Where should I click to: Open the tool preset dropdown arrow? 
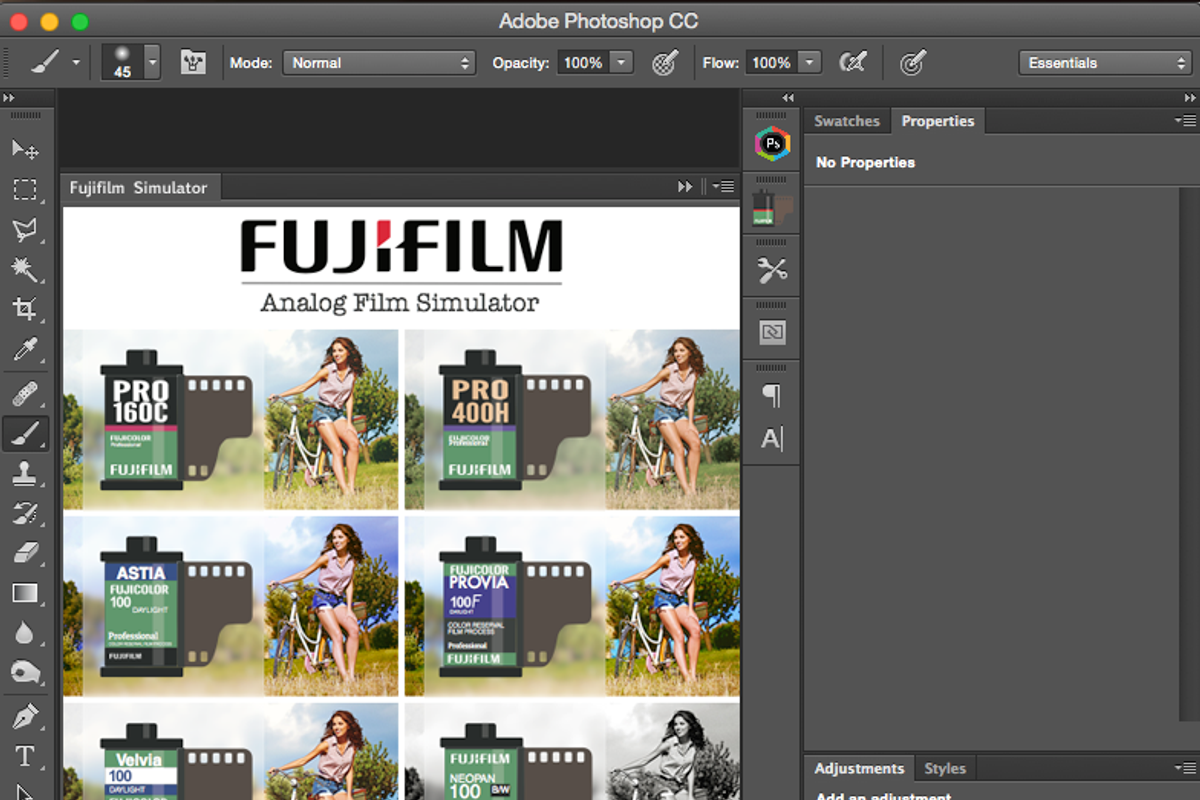tap(76, 62)
